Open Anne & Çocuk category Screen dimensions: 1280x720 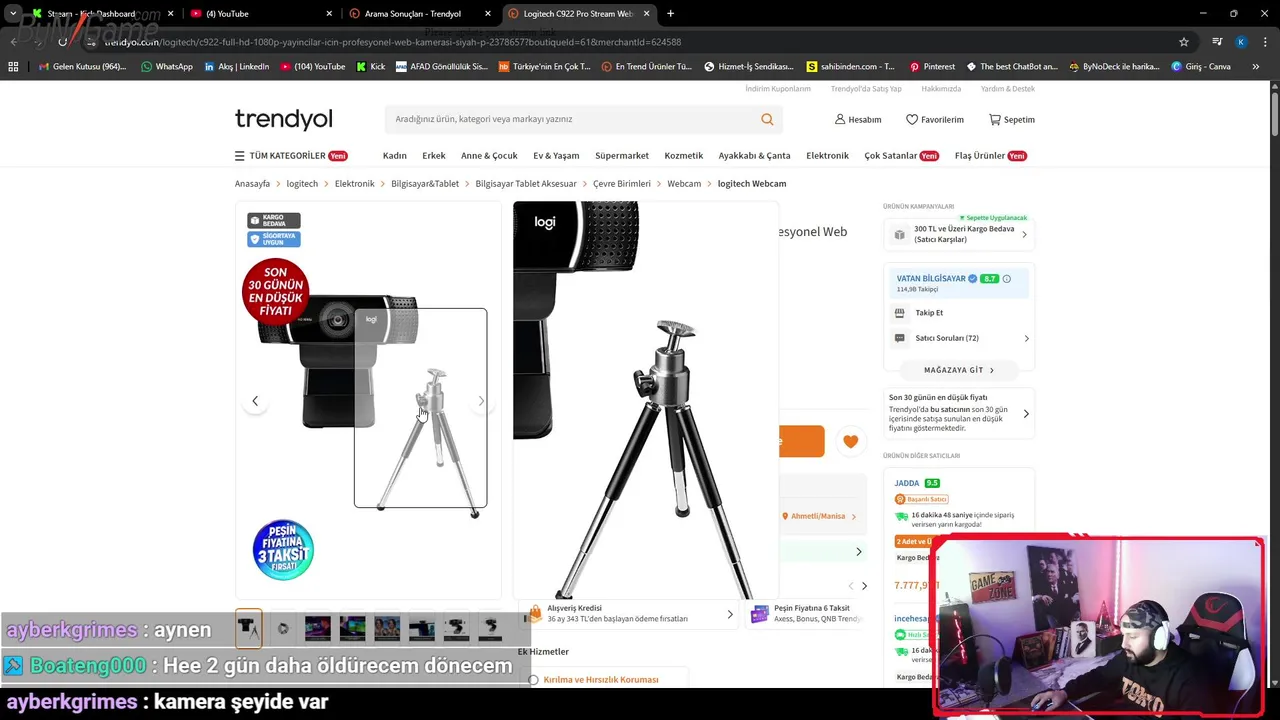click(x=489, y=156)
